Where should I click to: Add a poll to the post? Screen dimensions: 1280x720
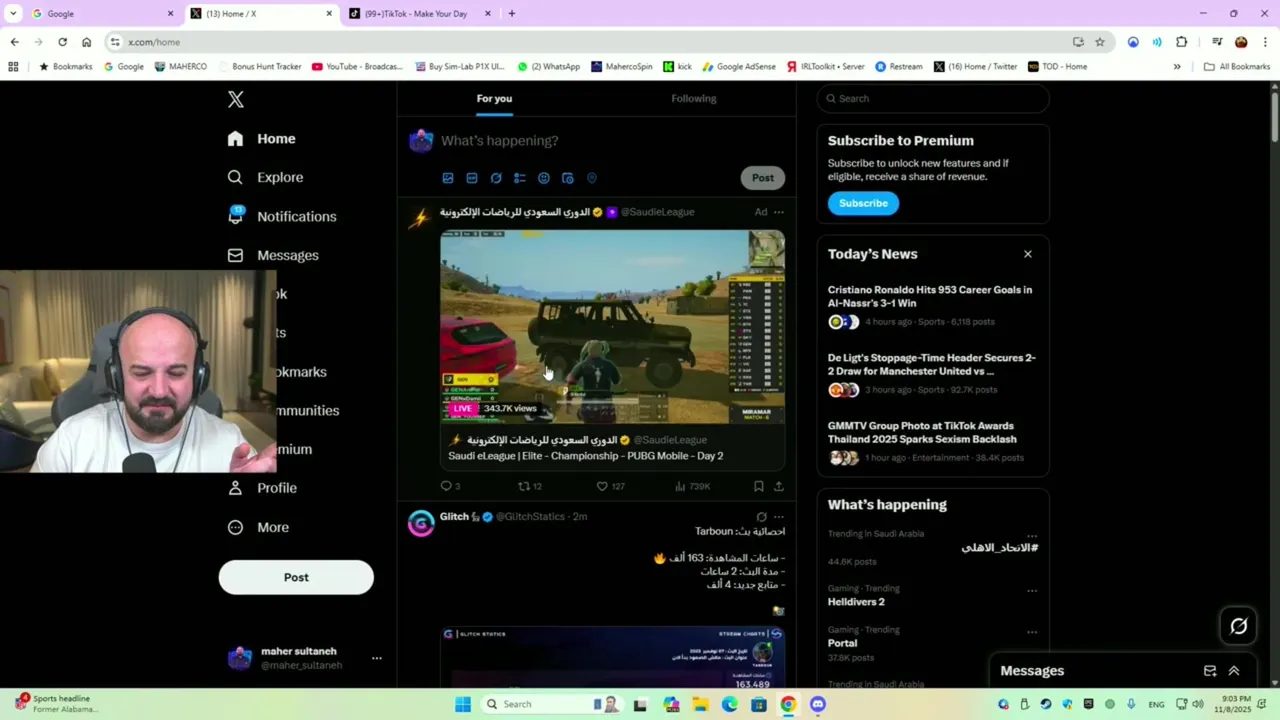[520, 178]
